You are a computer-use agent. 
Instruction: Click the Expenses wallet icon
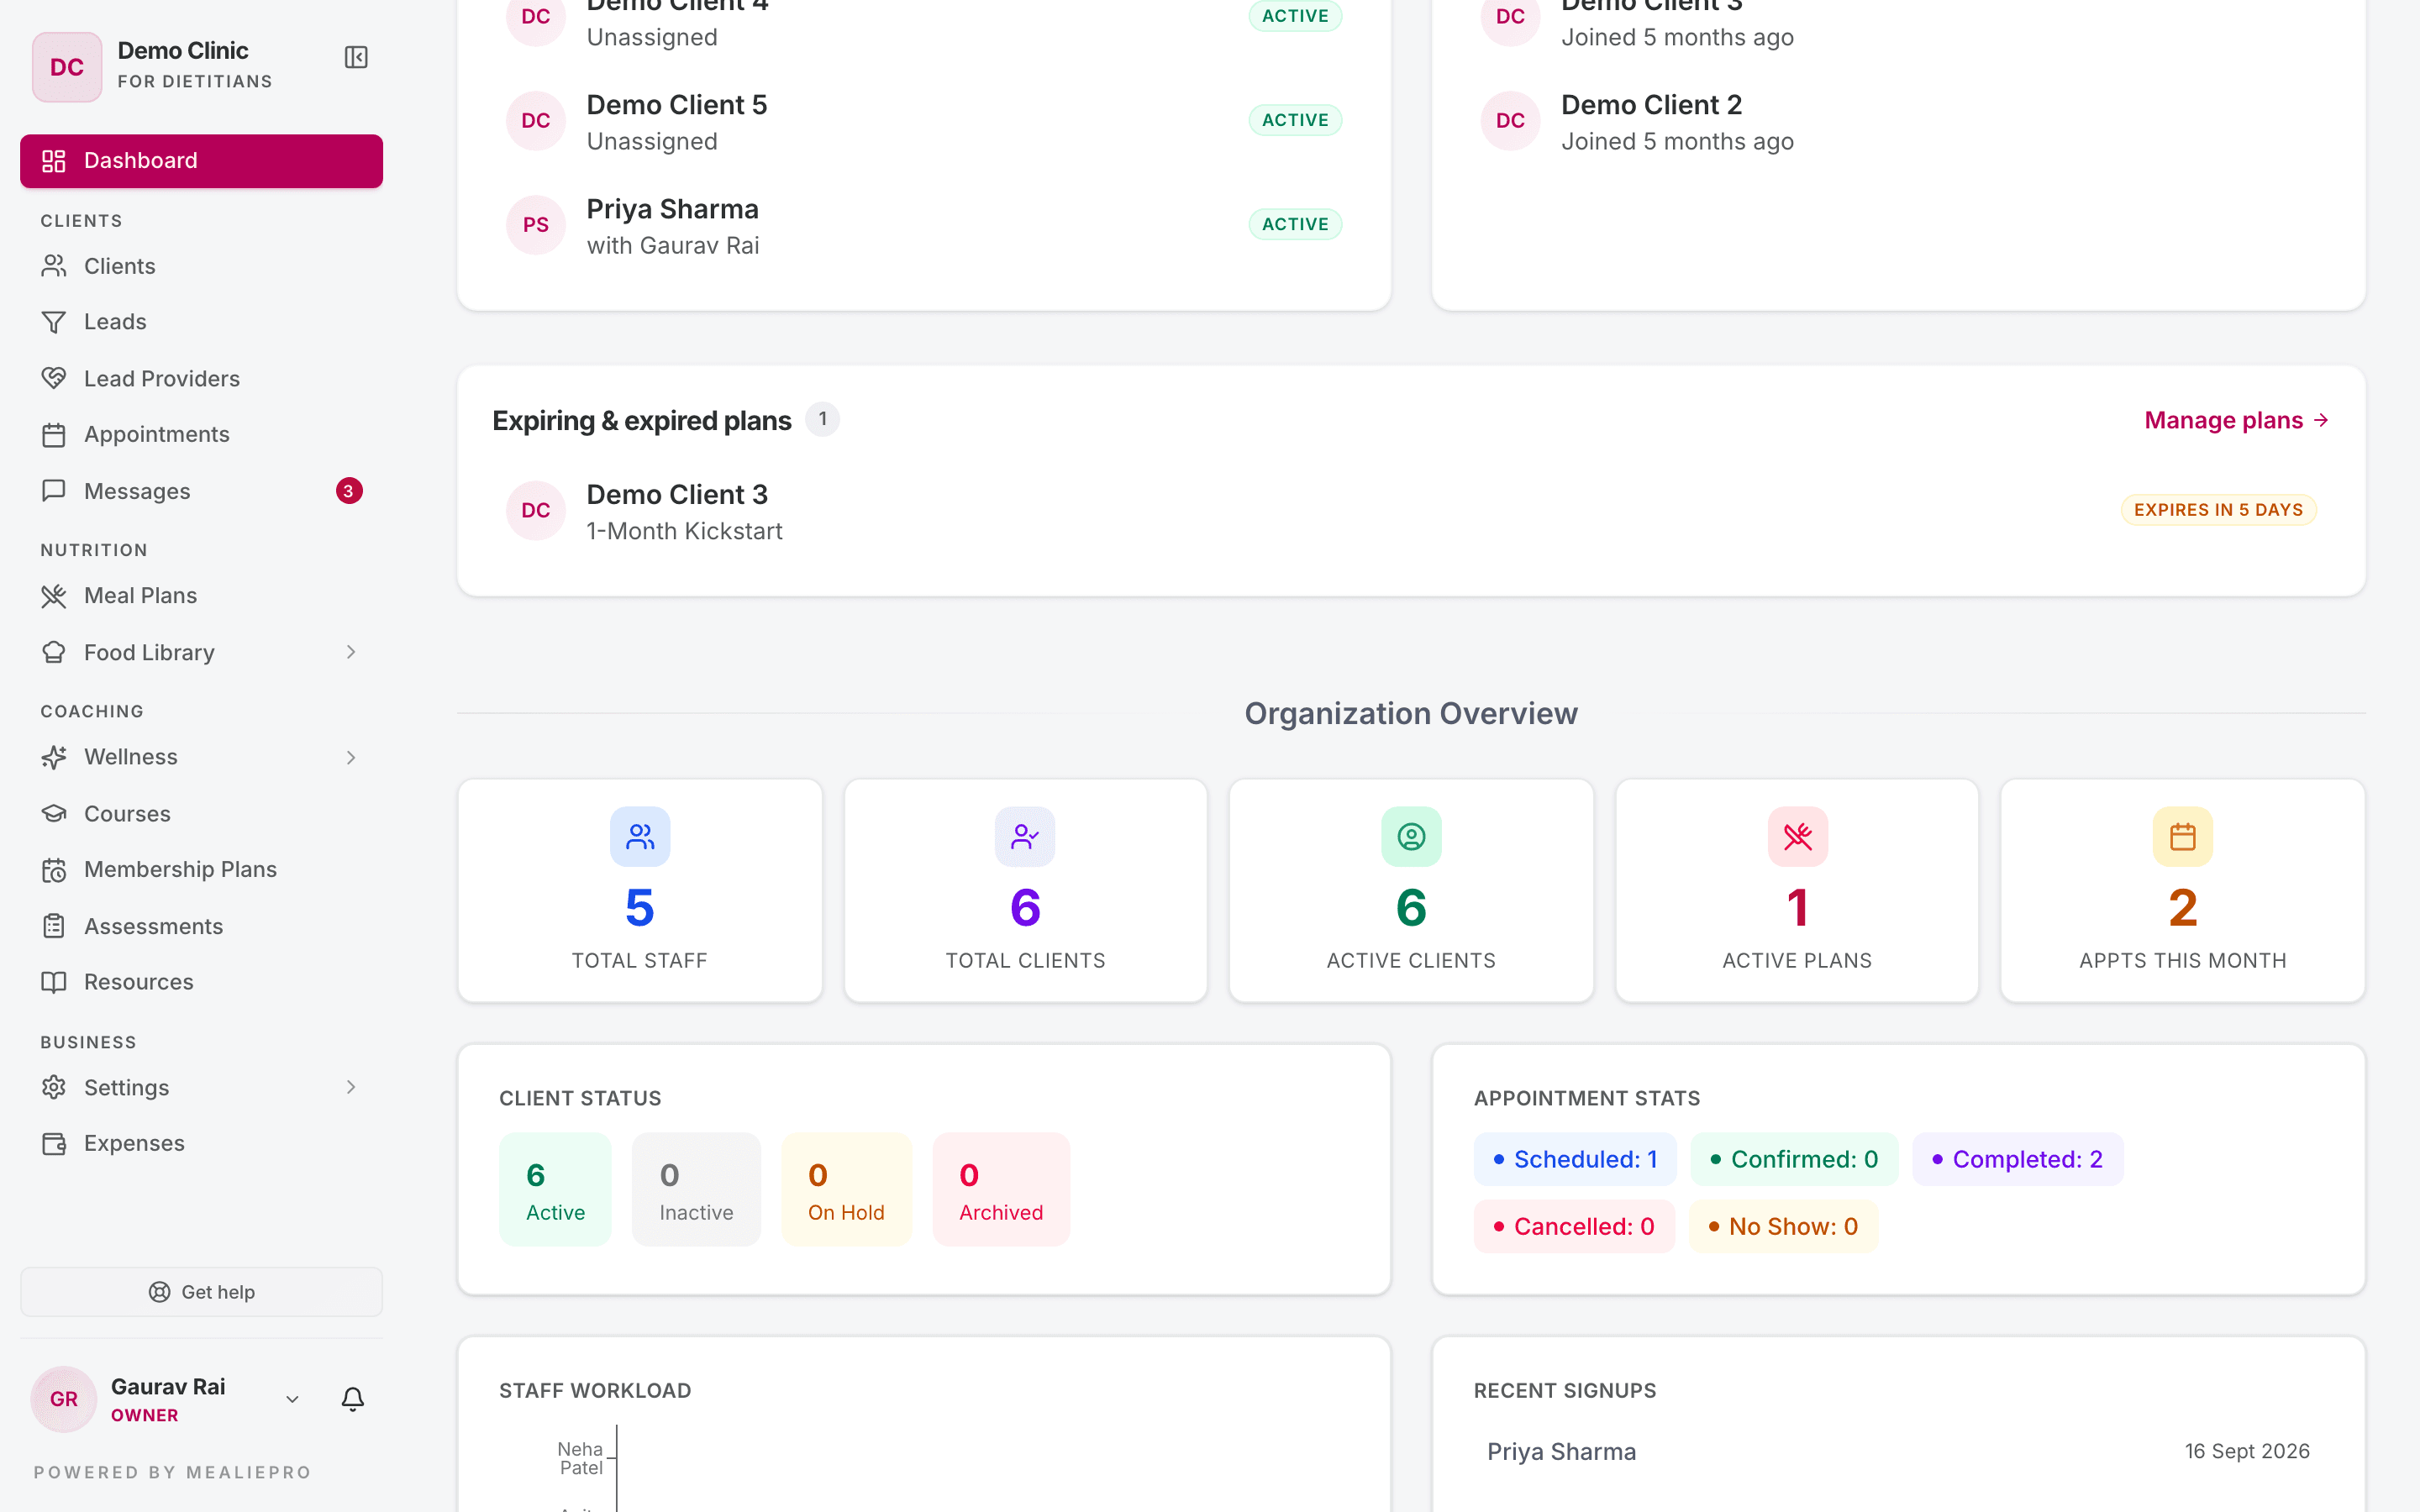(x=54, y=1143)
